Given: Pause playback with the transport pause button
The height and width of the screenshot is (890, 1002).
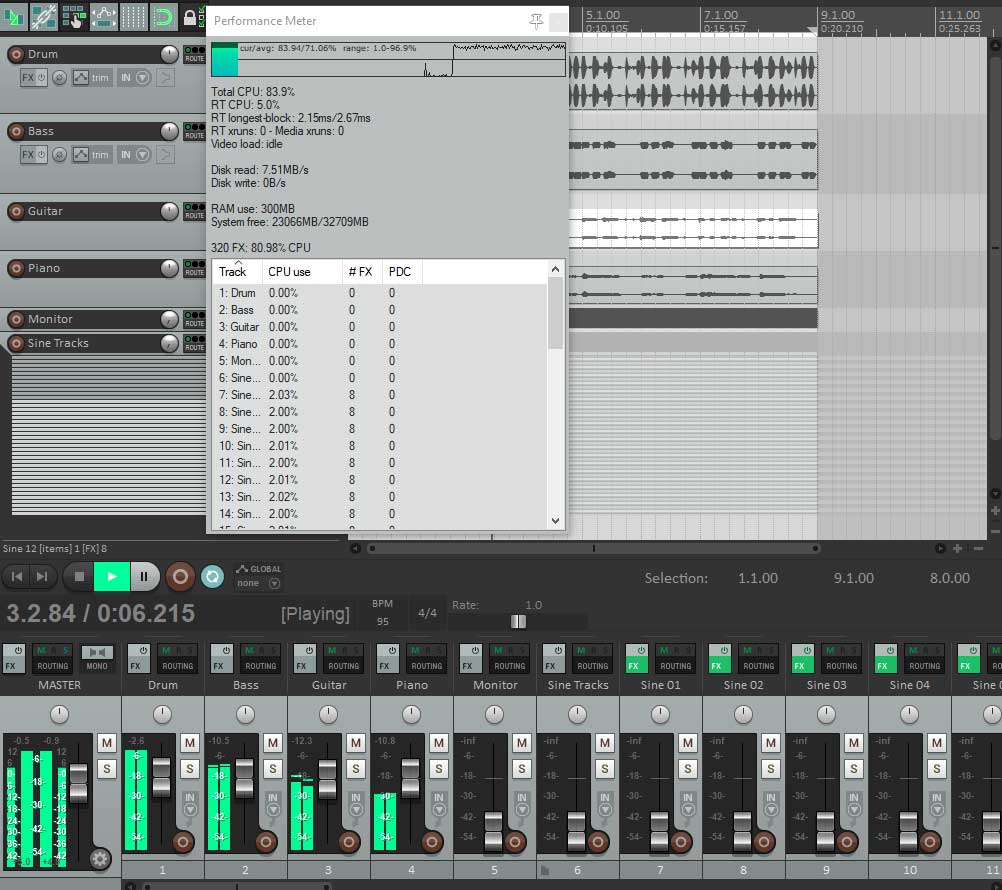Looking at the screenshot, I should coord(144,576).
